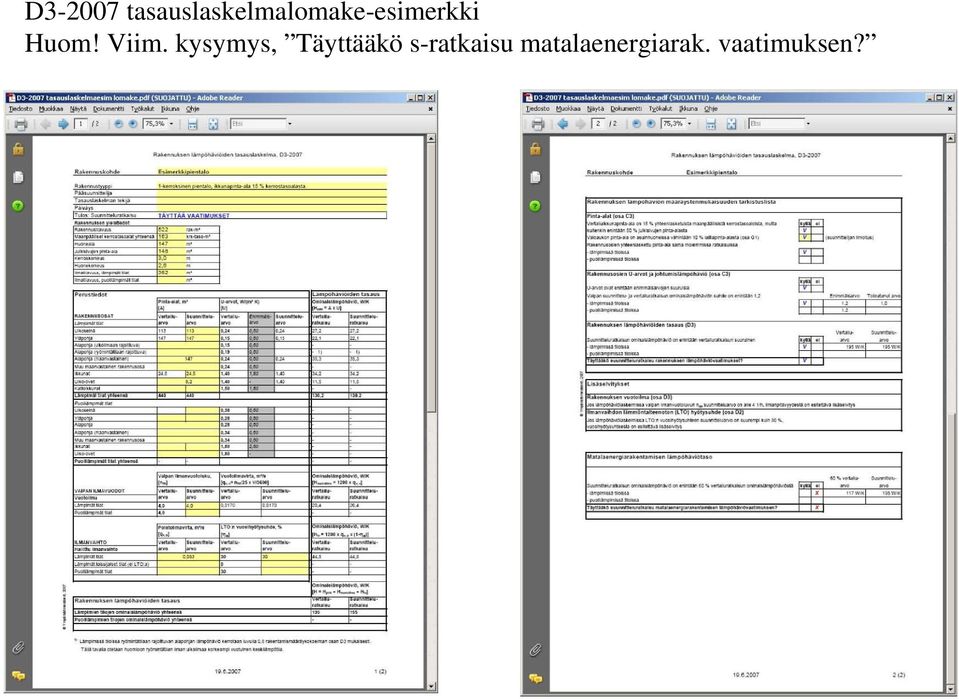This screenshot has width=959, height=699.
Task: Click scroll-down arrow in right window scrollbar
Action: [x=949, y=689]
